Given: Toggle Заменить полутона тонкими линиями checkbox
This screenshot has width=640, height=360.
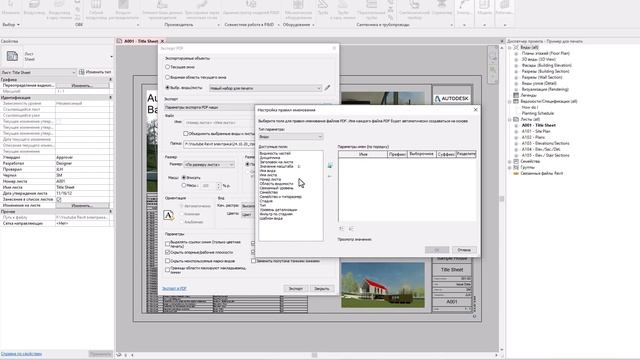Looking at the screenshot, I should (x=253, y=261).
